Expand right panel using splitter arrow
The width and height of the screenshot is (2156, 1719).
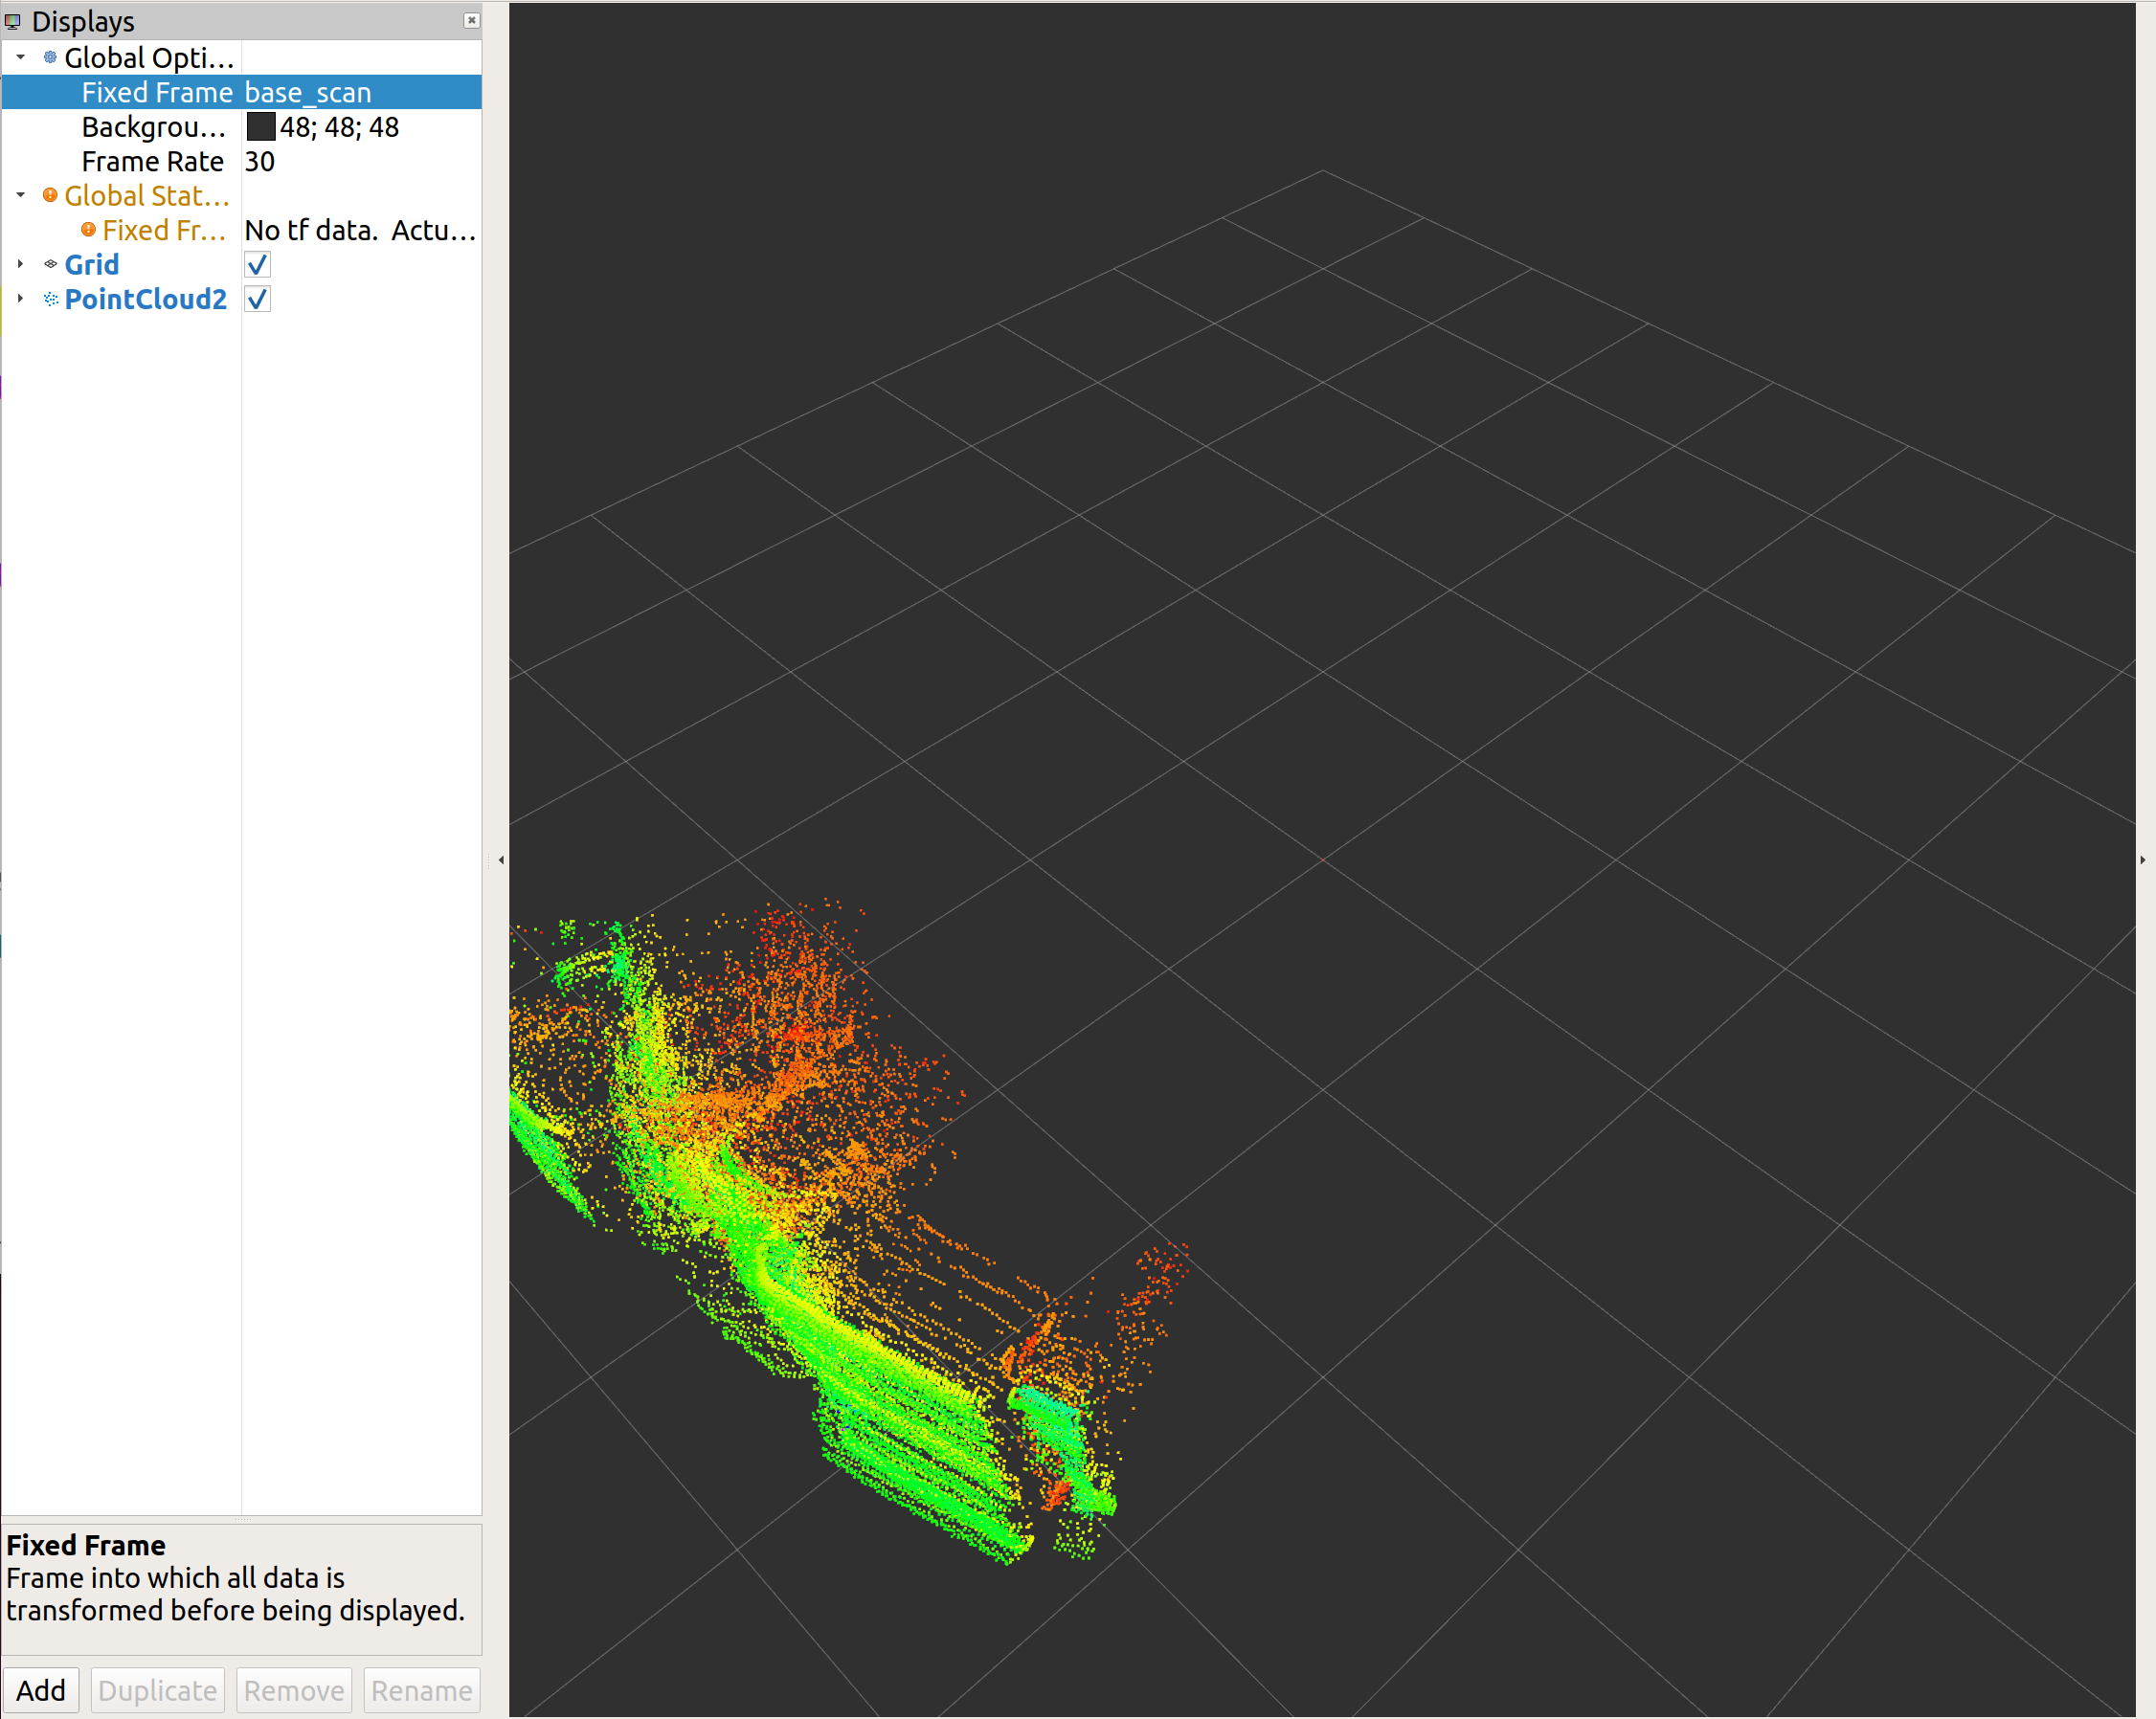tap(2142, 860)
